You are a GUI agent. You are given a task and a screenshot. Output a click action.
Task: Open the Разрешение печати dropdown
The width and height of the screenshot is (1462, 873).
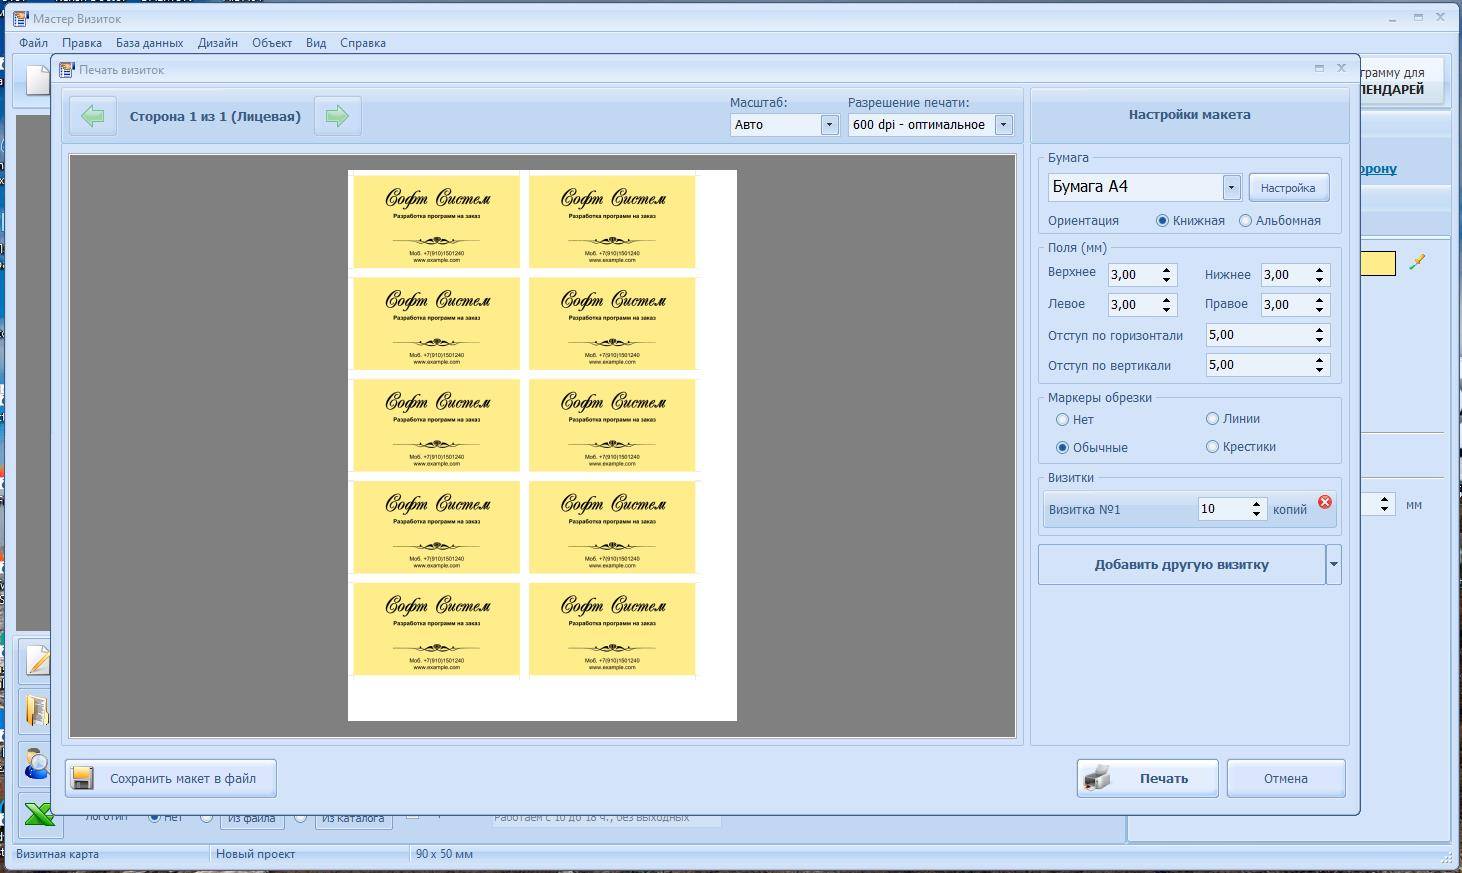click(x=1003, y=125)
